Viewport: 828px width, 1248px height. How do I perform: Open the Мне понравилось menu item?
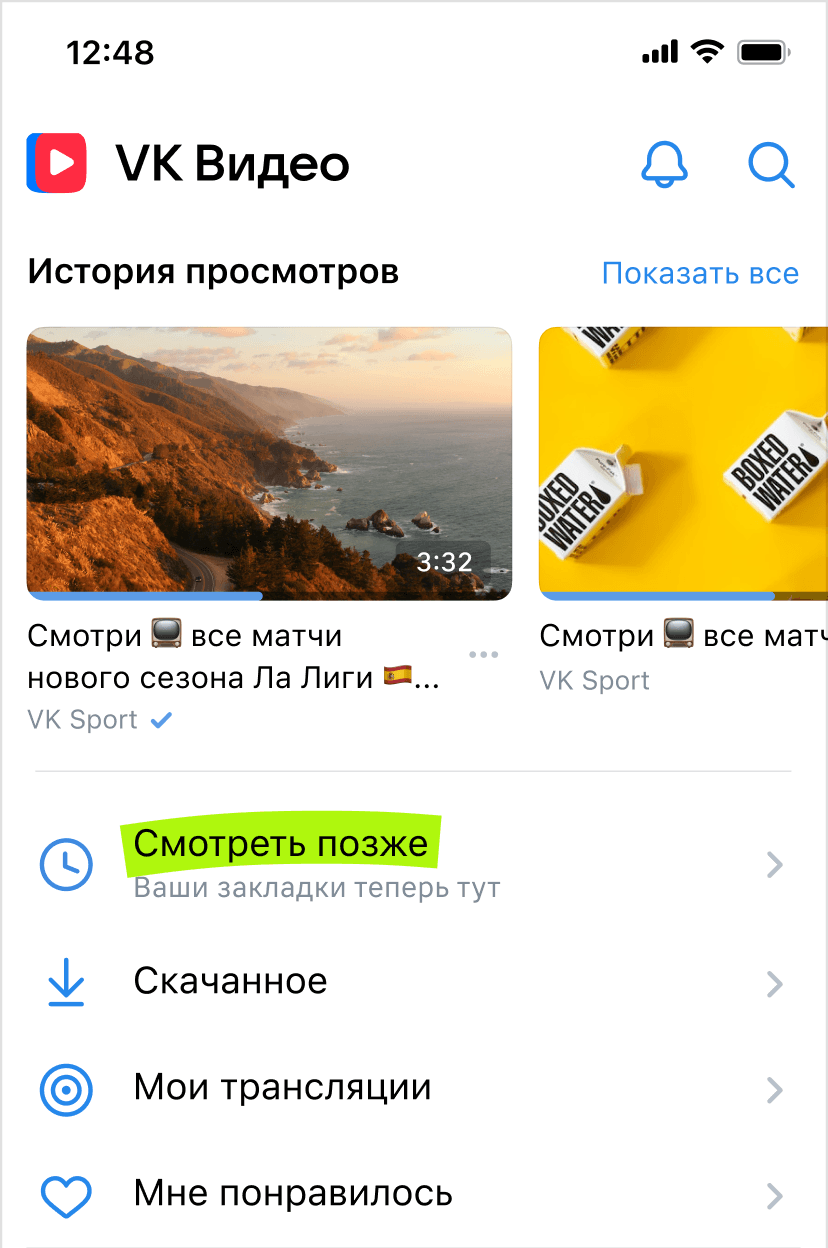click(414, 1195)
